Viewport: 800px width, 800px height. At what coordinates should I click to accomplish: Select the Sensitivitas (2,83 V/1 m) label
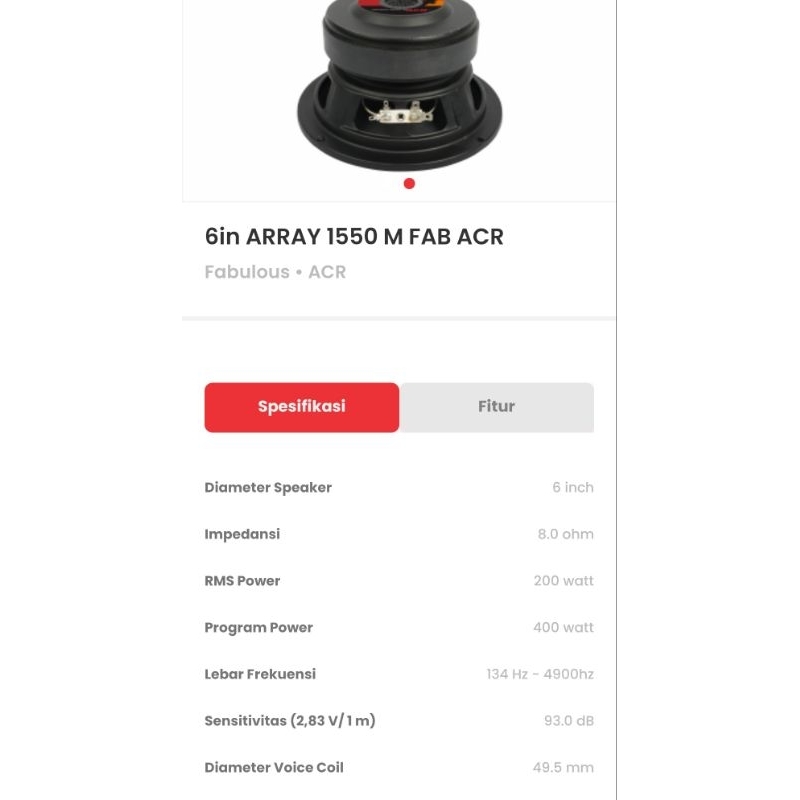pos(290,721)
